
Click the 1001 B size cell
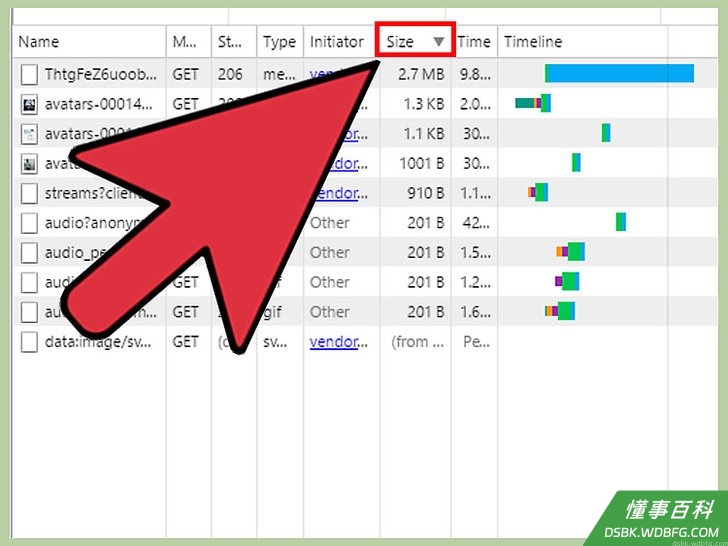[x=422, y=164]
